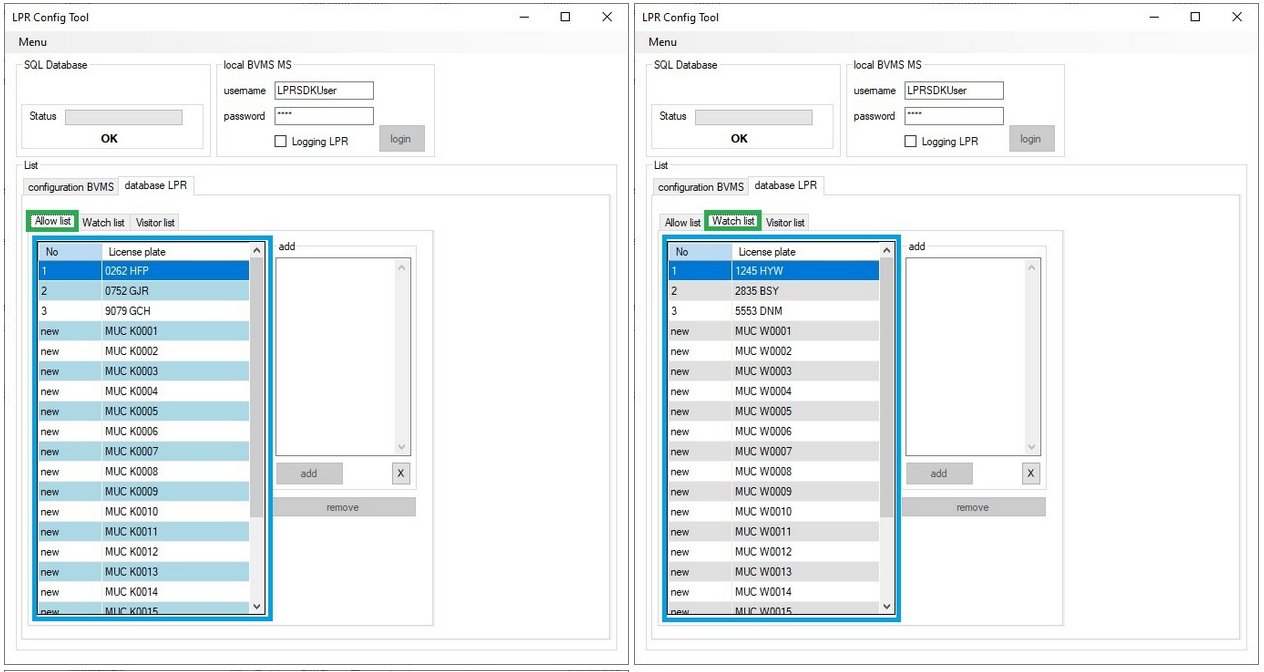
Task: Open Menu in the left Allow list window
Action: 32,42
